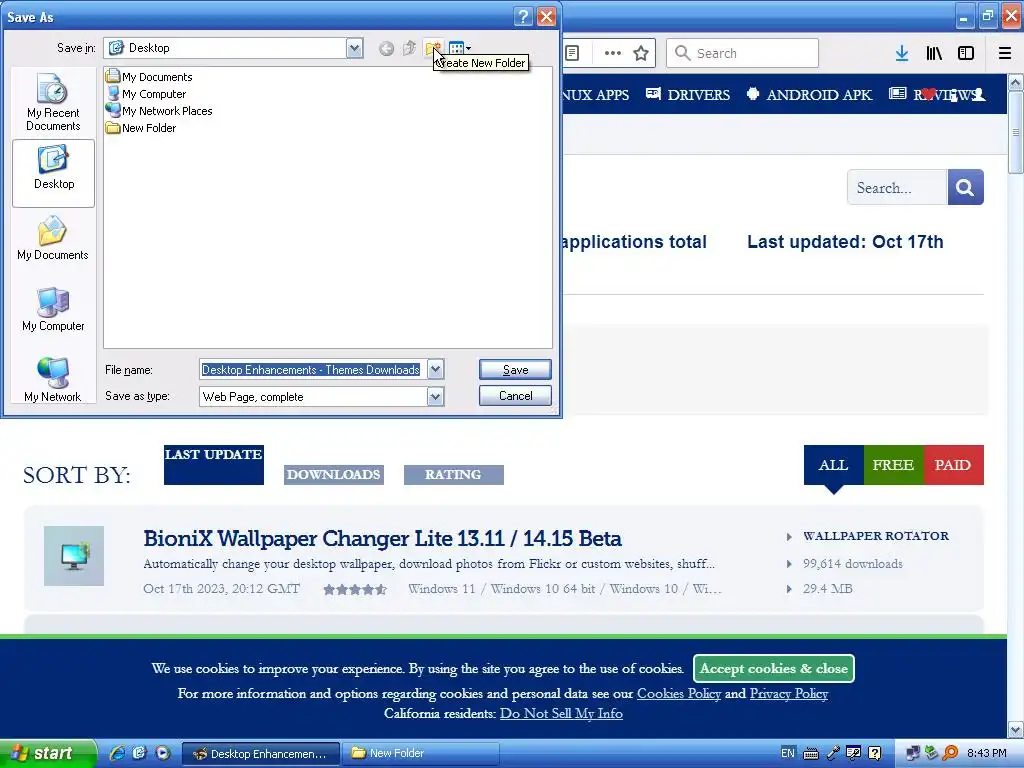Click the language bar help icon
This screenshot has height=768, width=1024.
(875, 754)
